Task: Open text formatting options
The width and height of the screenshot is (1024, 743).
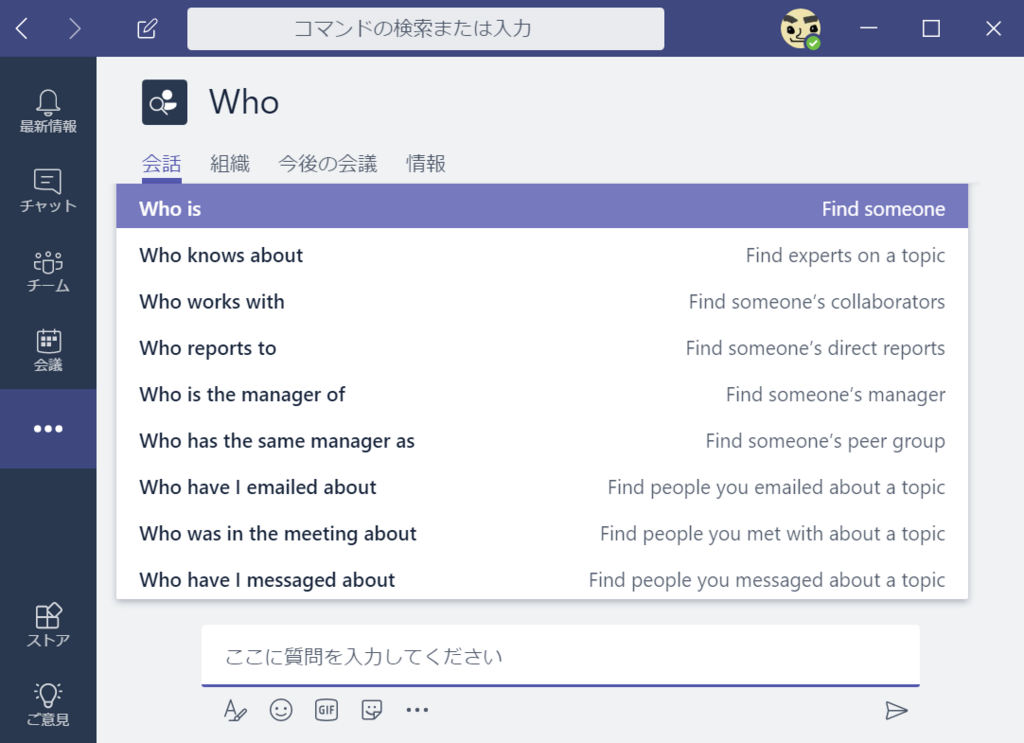Action: click(235, 710)
